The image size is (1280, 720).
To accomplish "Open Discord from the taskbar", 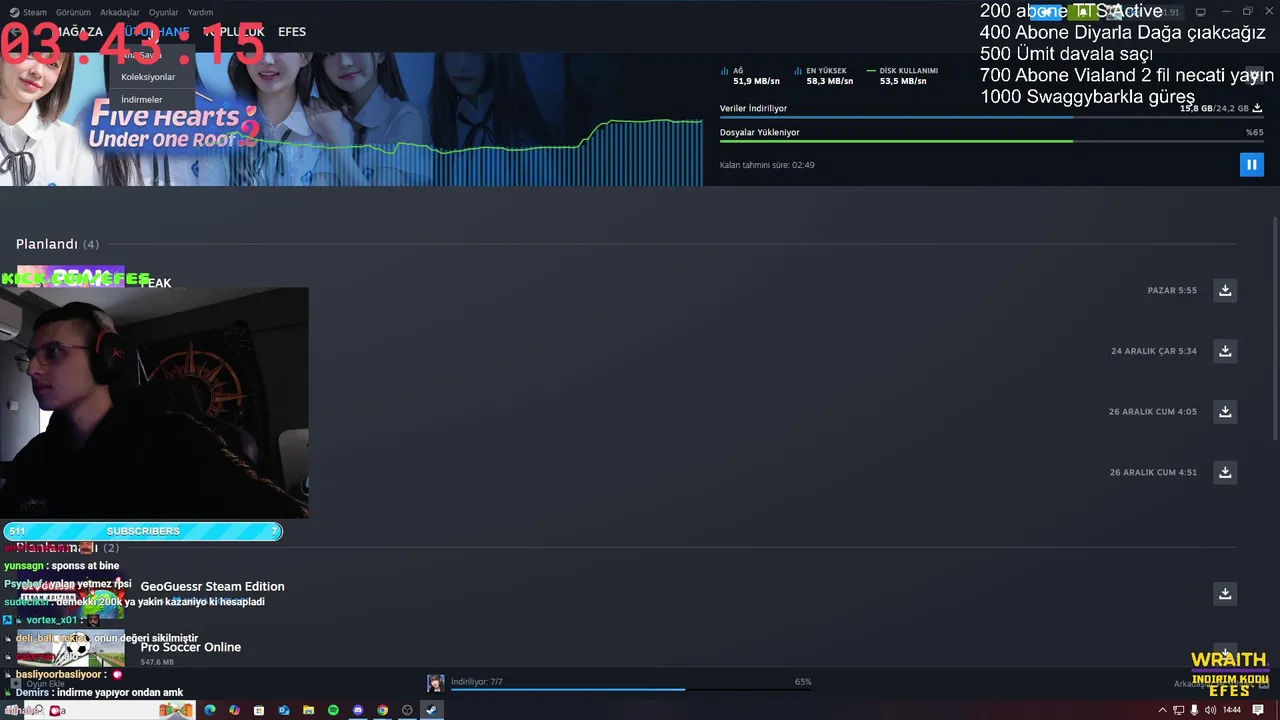I will (x=358, y=710).
